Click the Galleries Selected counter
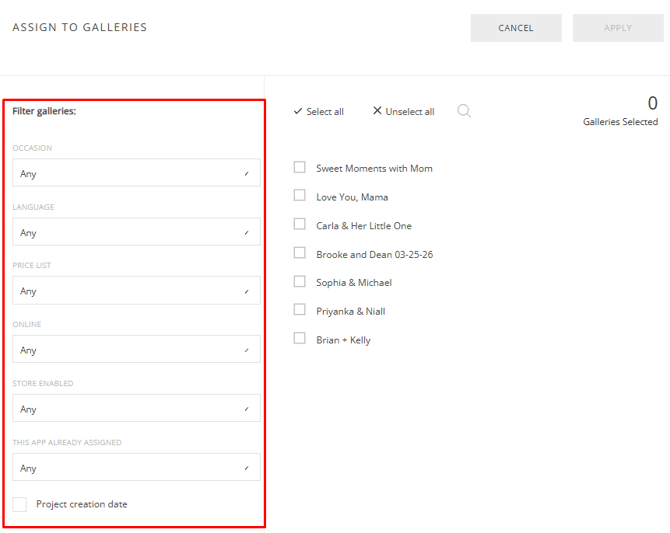The width and height of the screenshot is (670, 533). (620, 111)
